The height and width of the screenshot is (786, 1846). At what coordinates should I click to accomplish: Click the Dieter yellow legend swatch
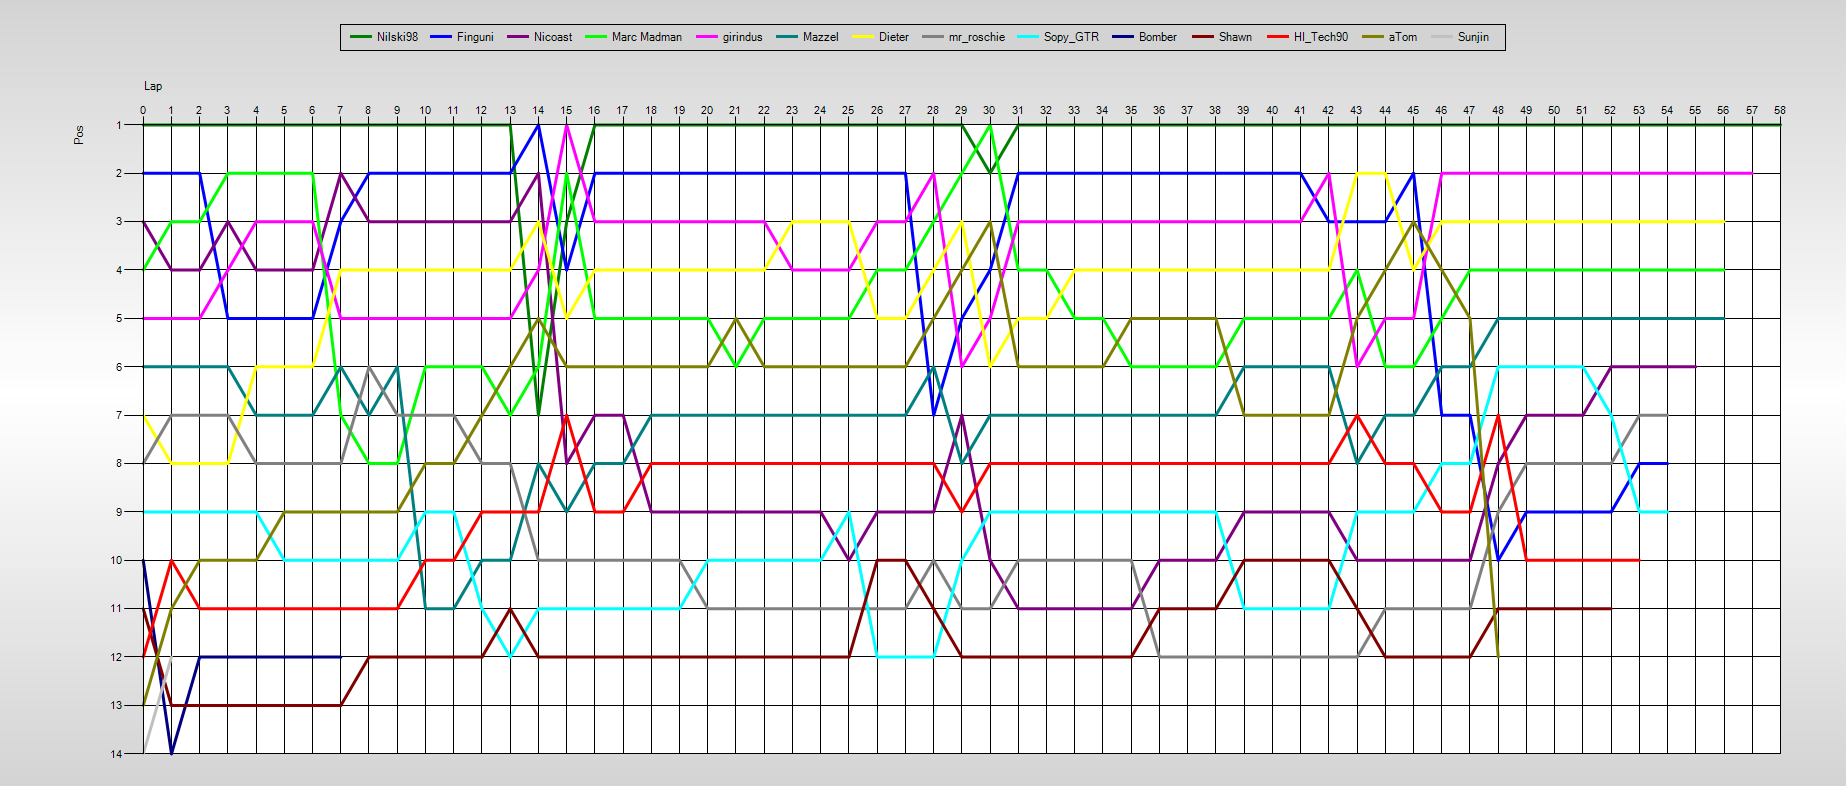pos(863,37)
